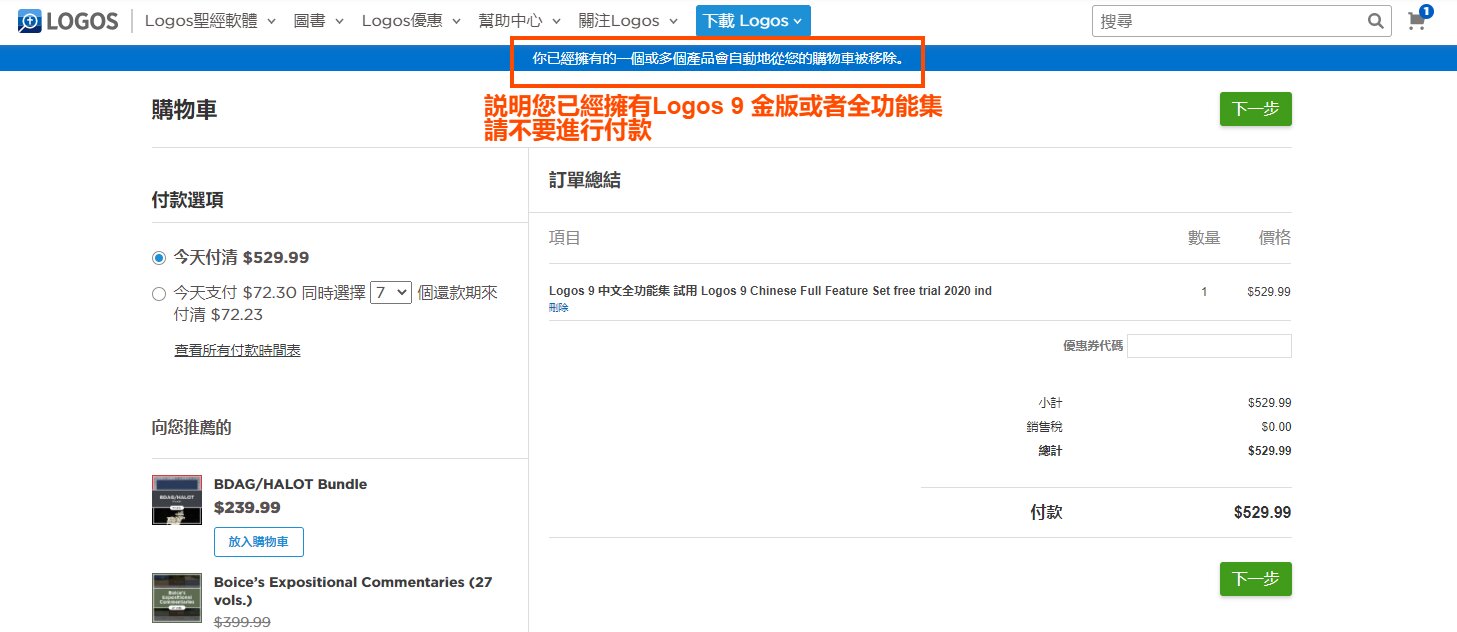Click the top 下一步 button
Screen dimensions: 1457x632
pos(1255,109)
